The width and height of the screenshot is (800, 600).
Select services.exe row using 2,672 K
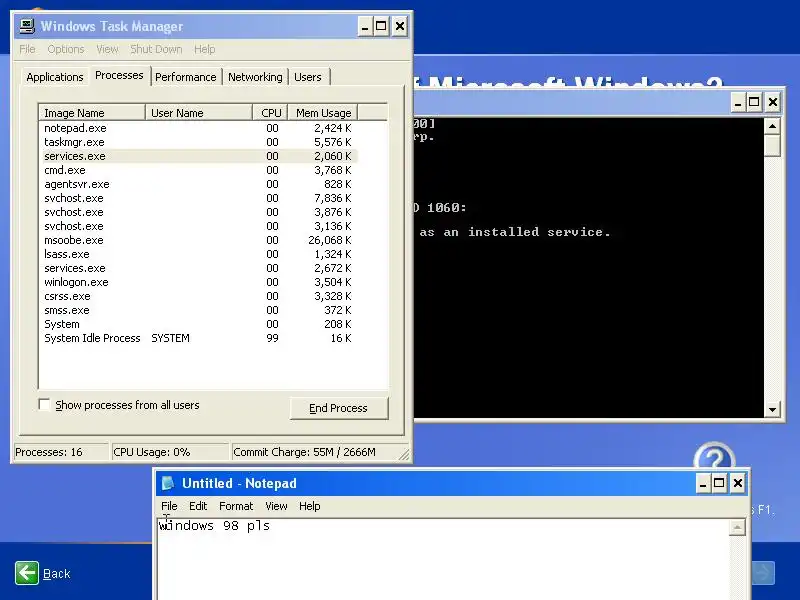198,268
